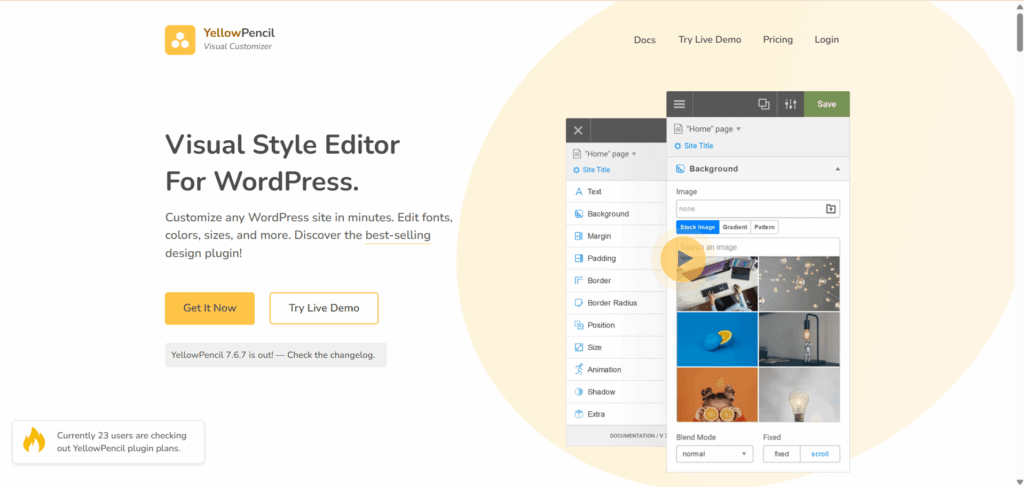
Task: Click the Search an image field
Action: click(758, 247)
